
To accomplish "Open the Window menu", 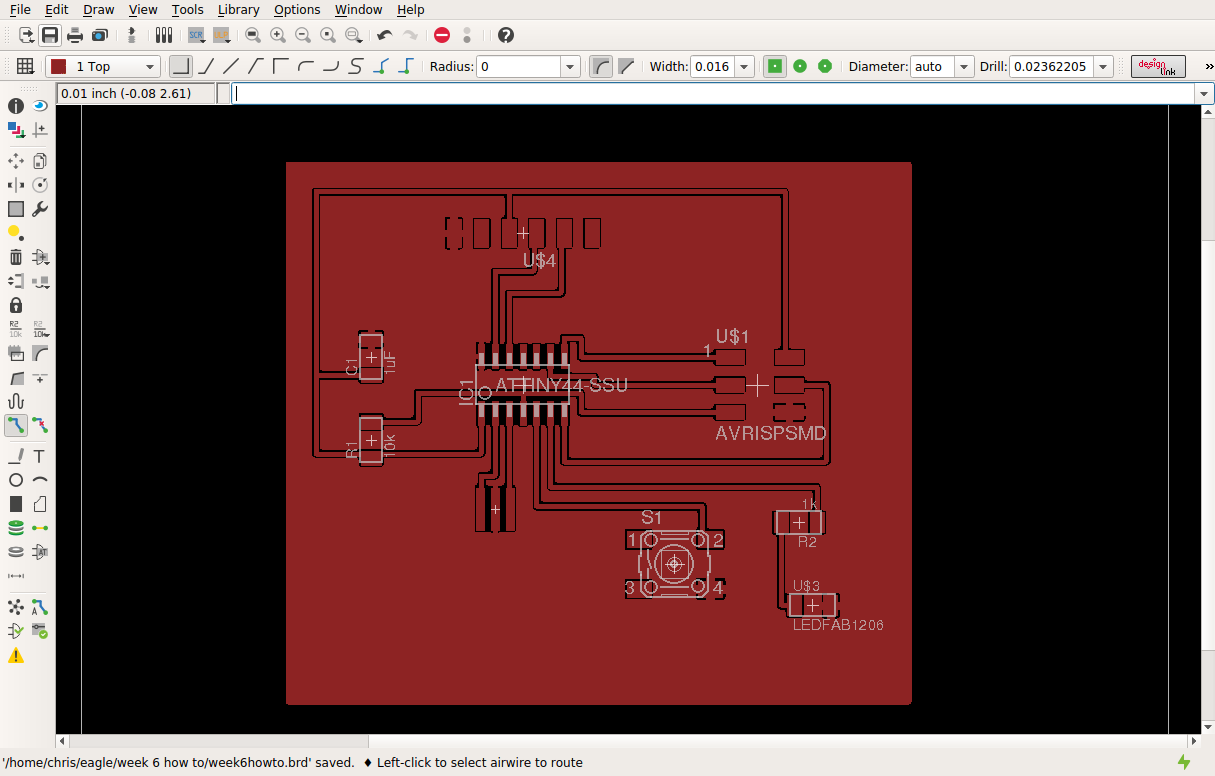I will coord(358,9).
